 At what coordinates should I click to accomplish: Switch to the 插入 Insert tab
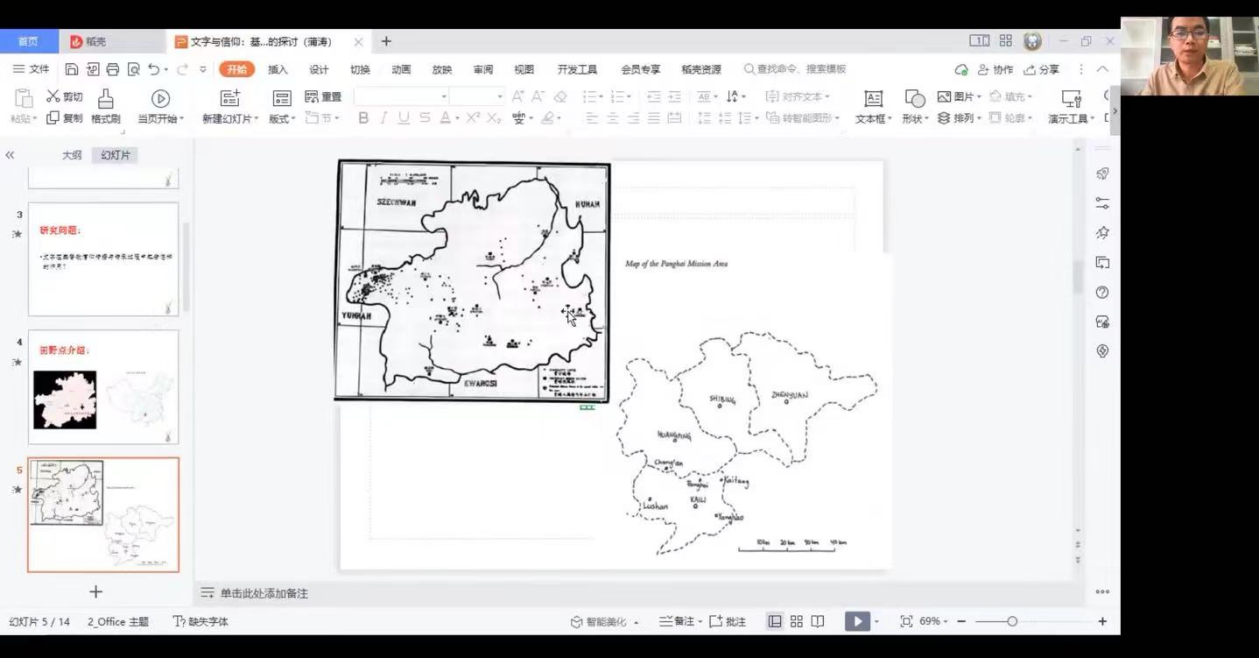click(278, 69)
